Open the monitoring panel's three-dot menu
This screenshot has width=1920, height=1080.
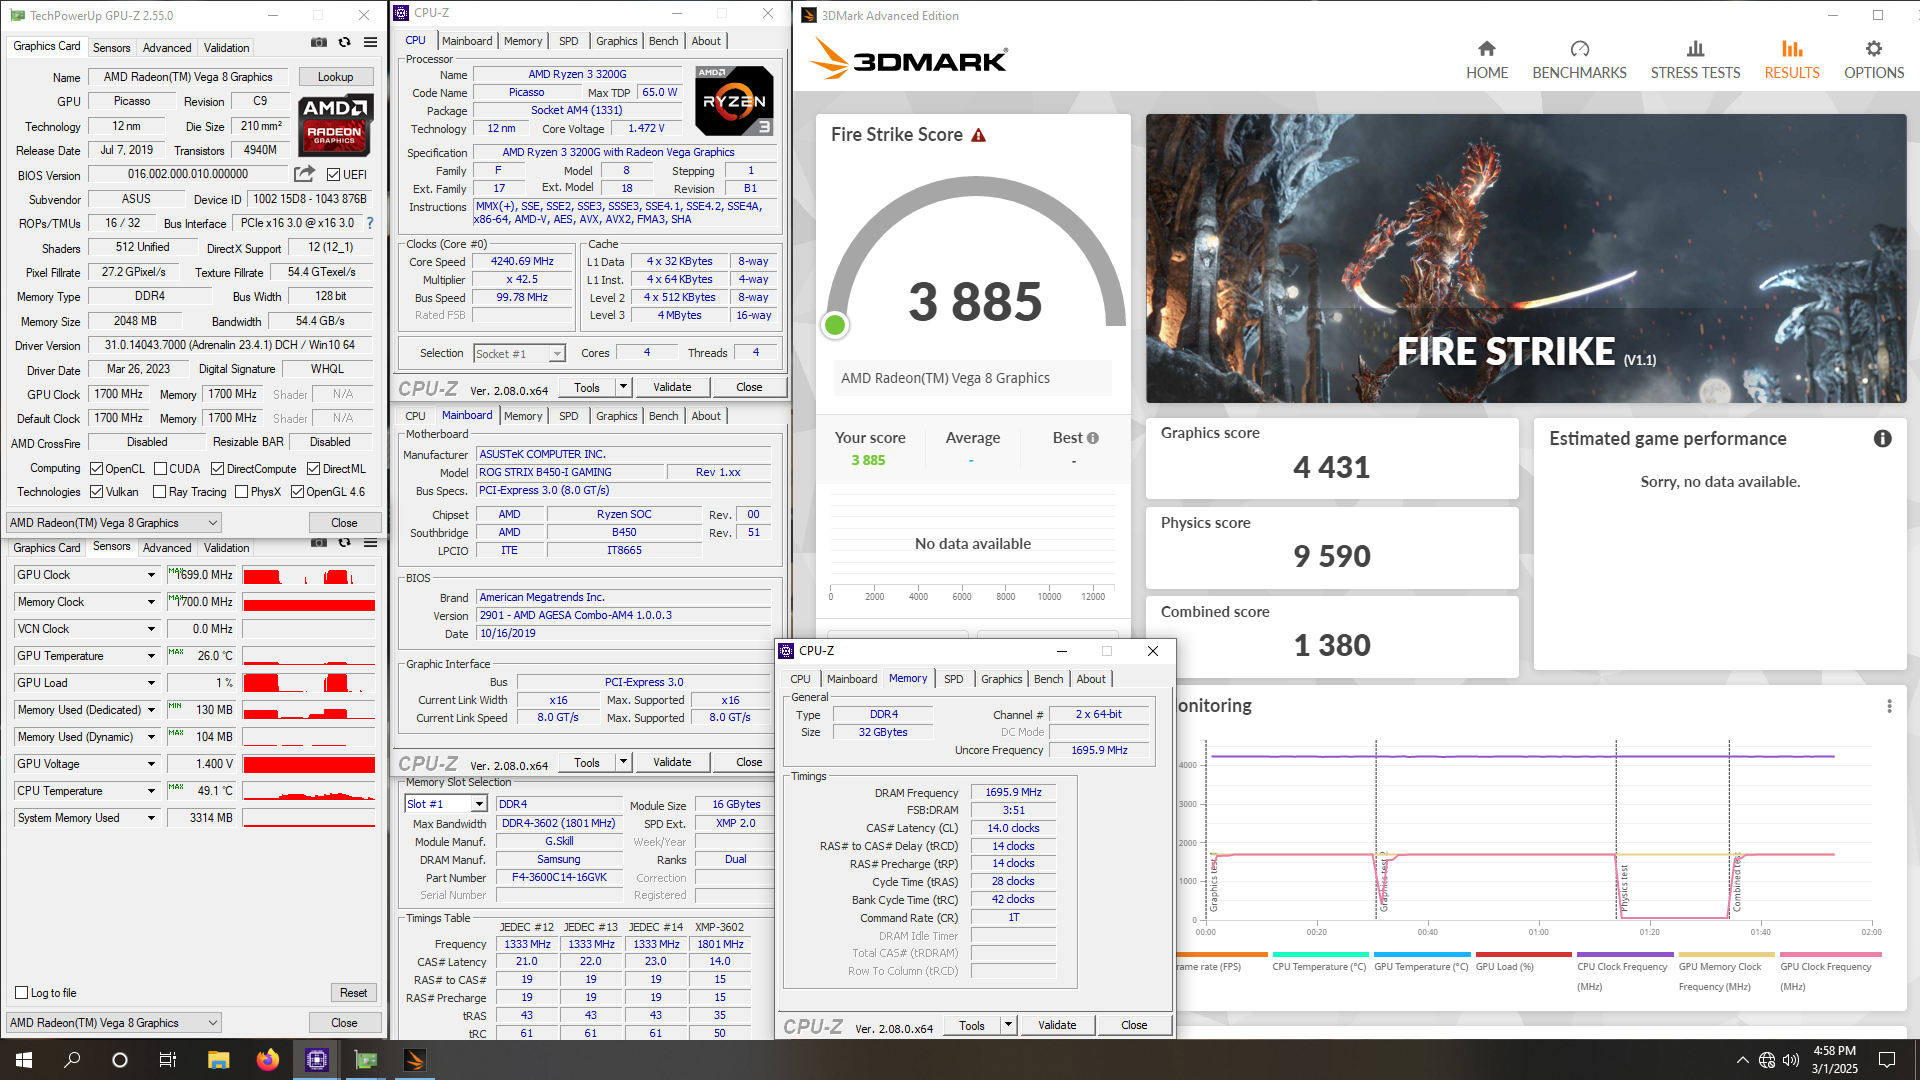[x=1889, y=706]
